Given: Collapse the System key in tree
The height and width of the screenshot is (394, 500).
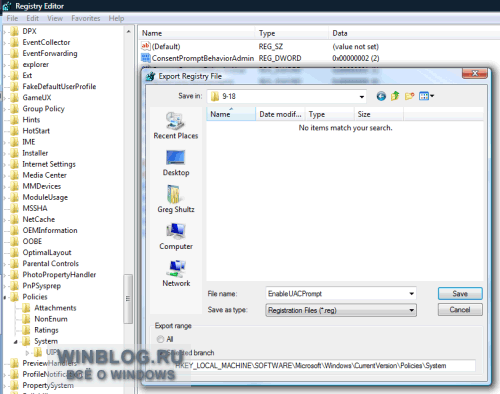Looking at the screenshot, I should click(16, 342).
